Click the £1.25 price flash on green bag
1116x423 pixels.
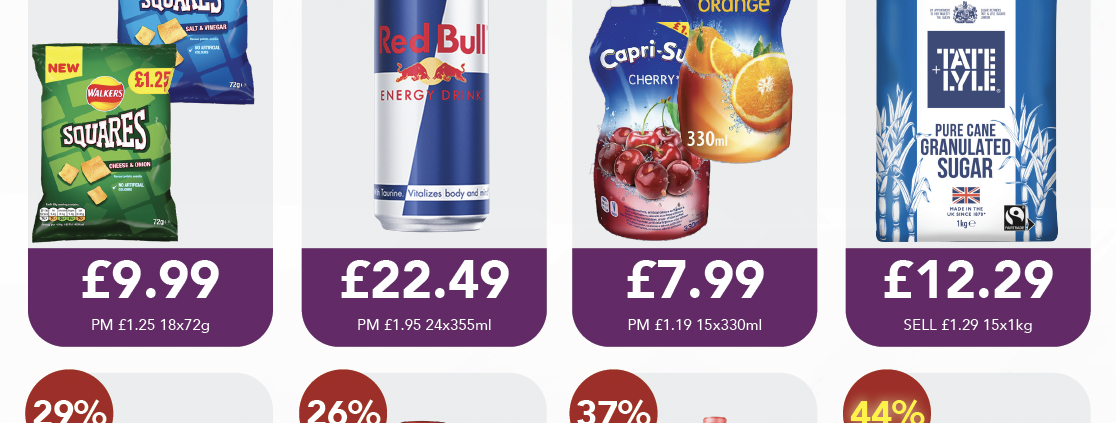pos(150,80)
